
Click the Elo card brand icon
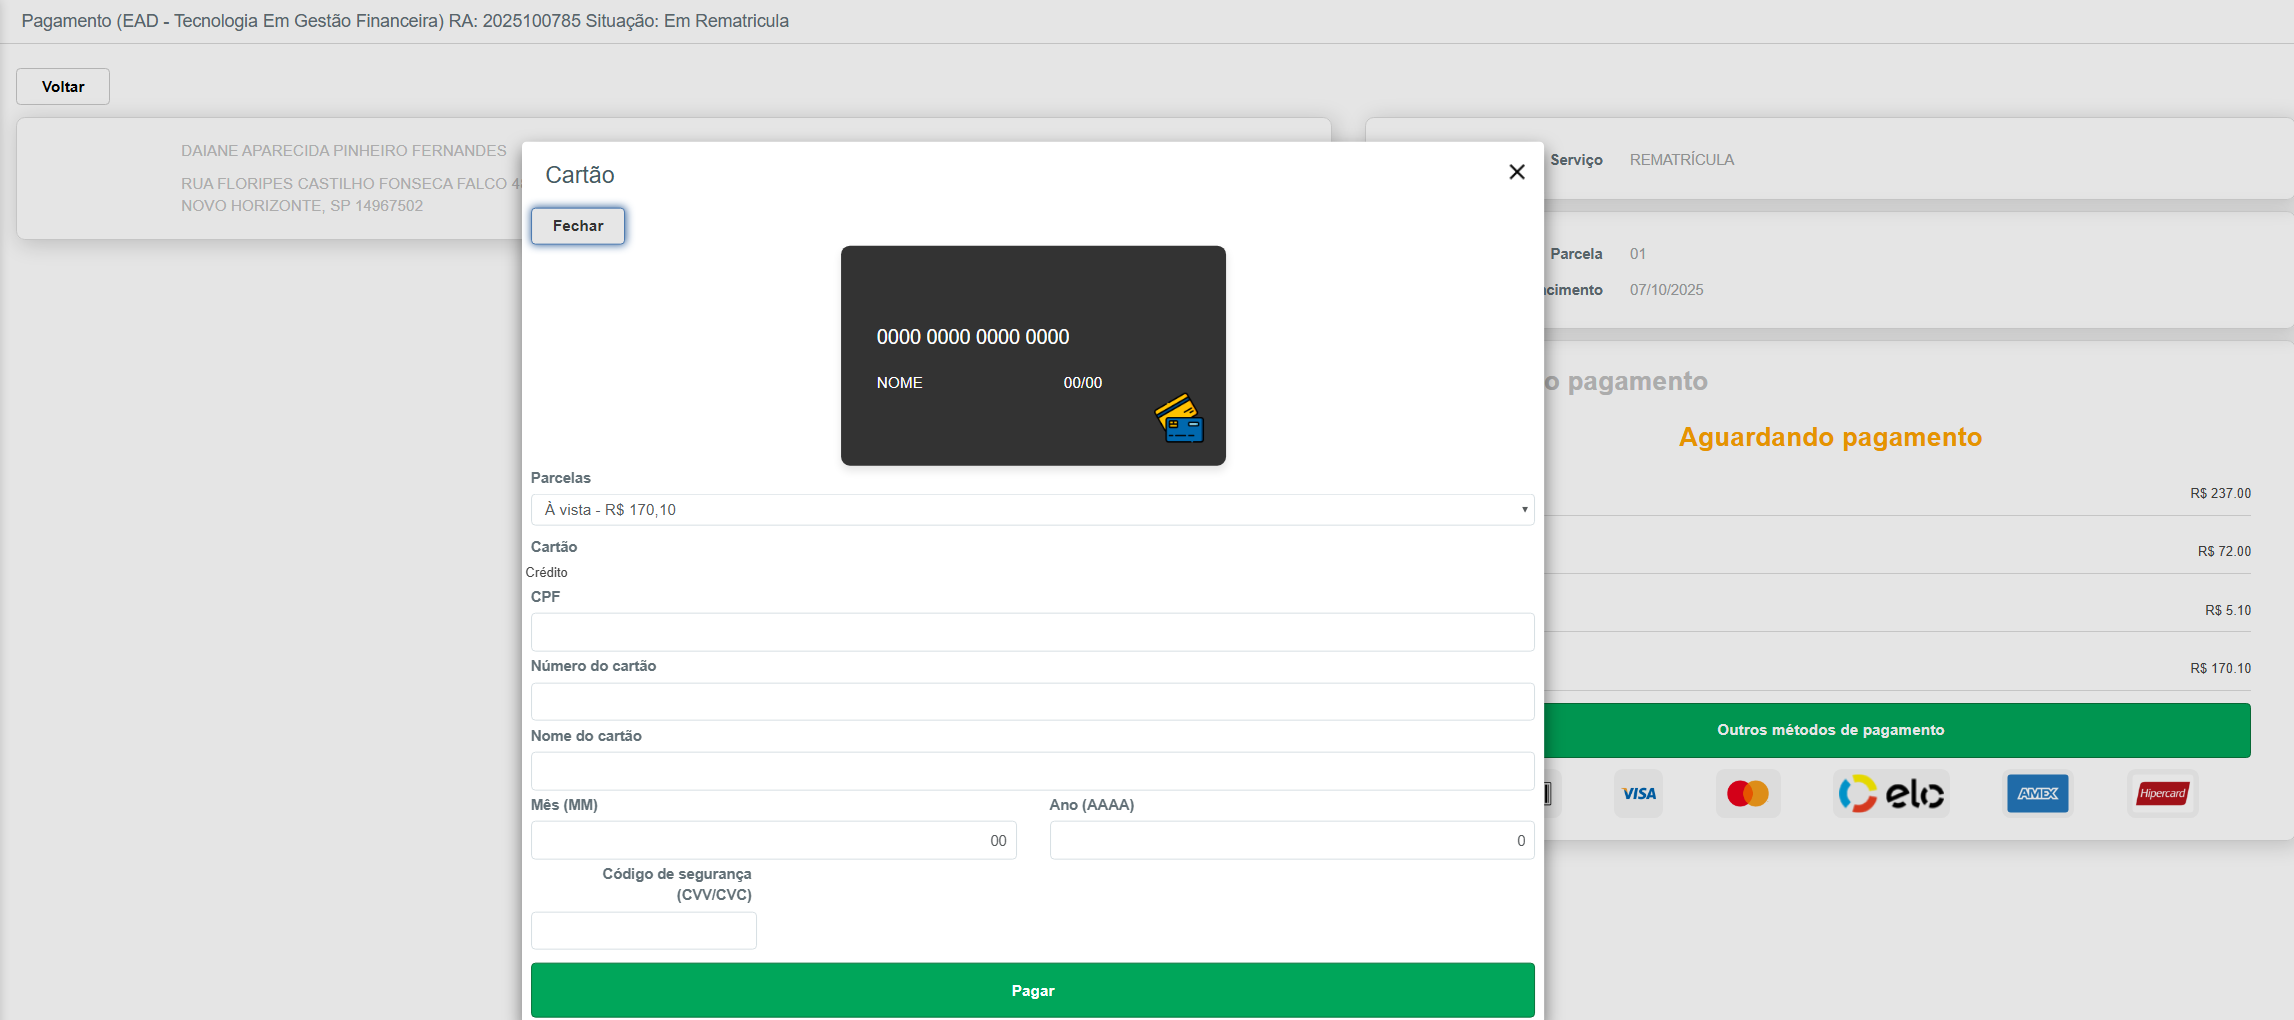point(1890,794)
